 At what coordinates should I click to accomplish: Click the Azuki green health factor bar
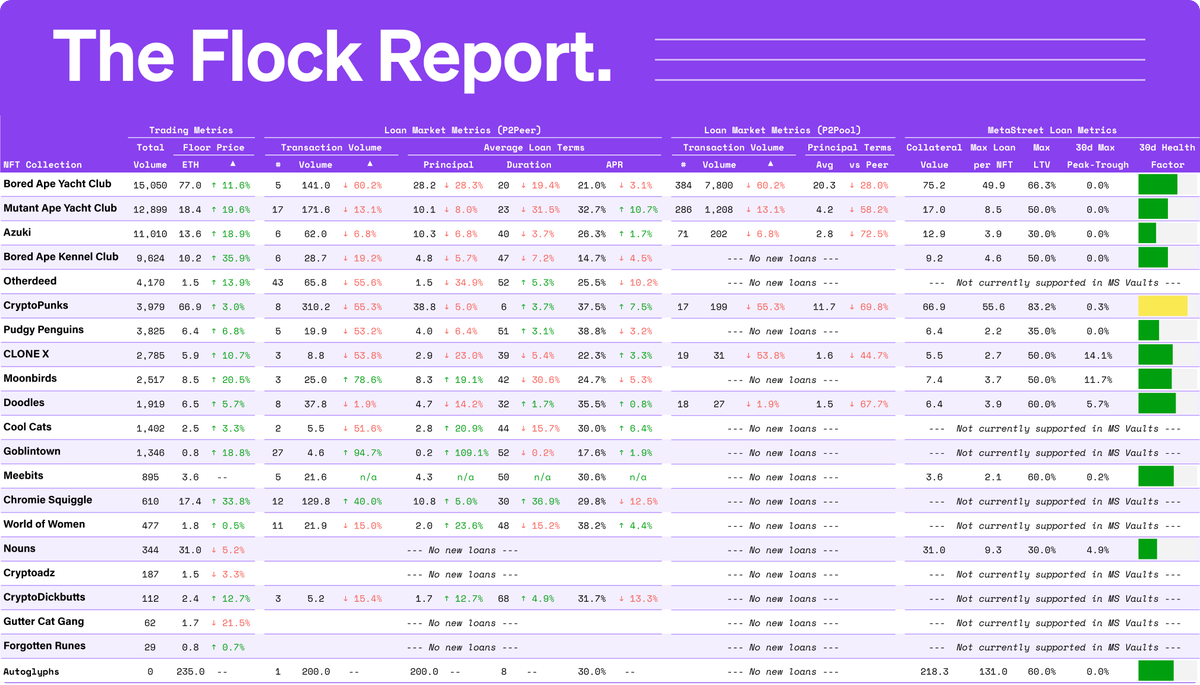point(1147,233)
